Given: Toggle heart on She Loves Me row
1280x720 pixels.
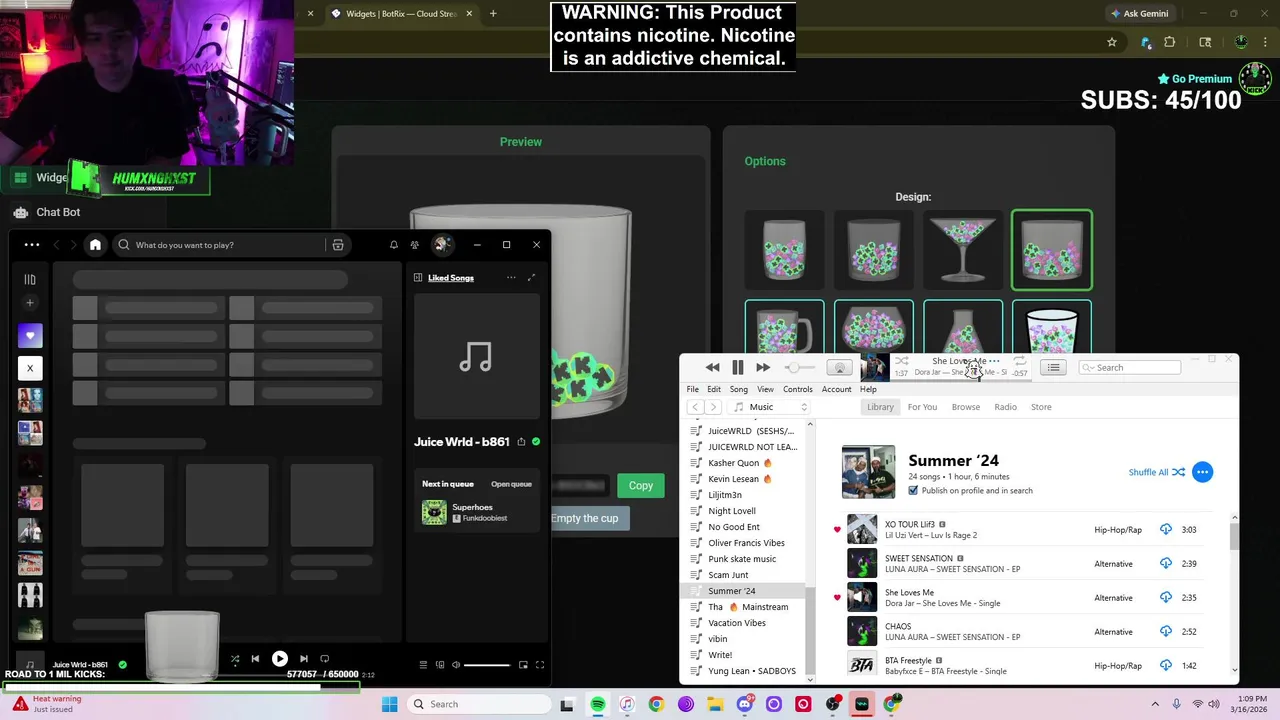Looking at the screenshot, I should (x=837, y=598).
